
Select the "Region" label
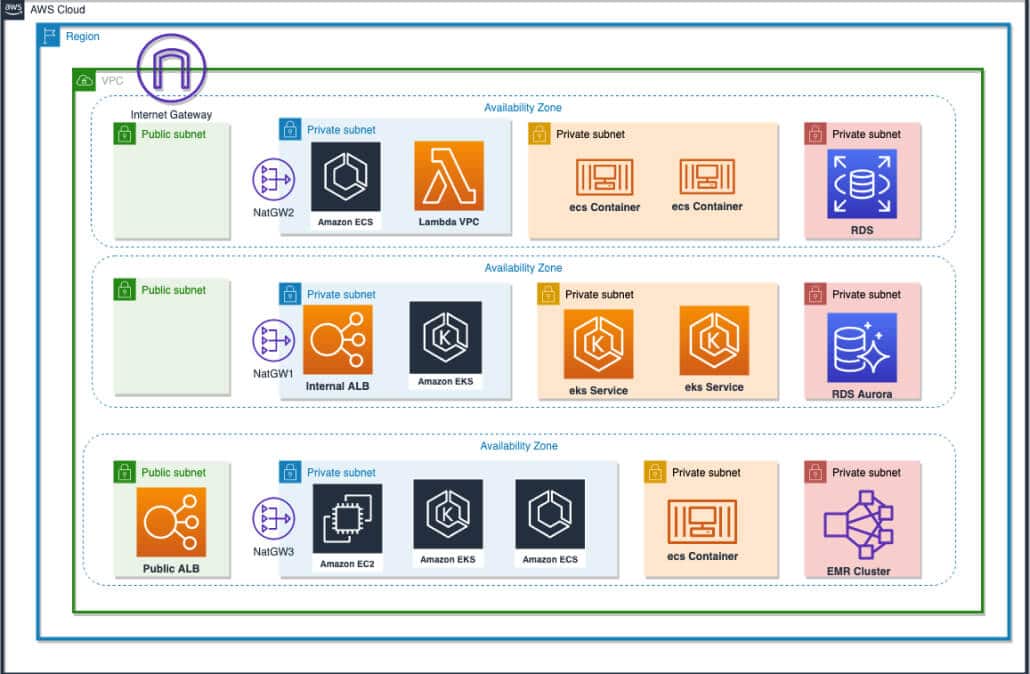coord(83,36)
